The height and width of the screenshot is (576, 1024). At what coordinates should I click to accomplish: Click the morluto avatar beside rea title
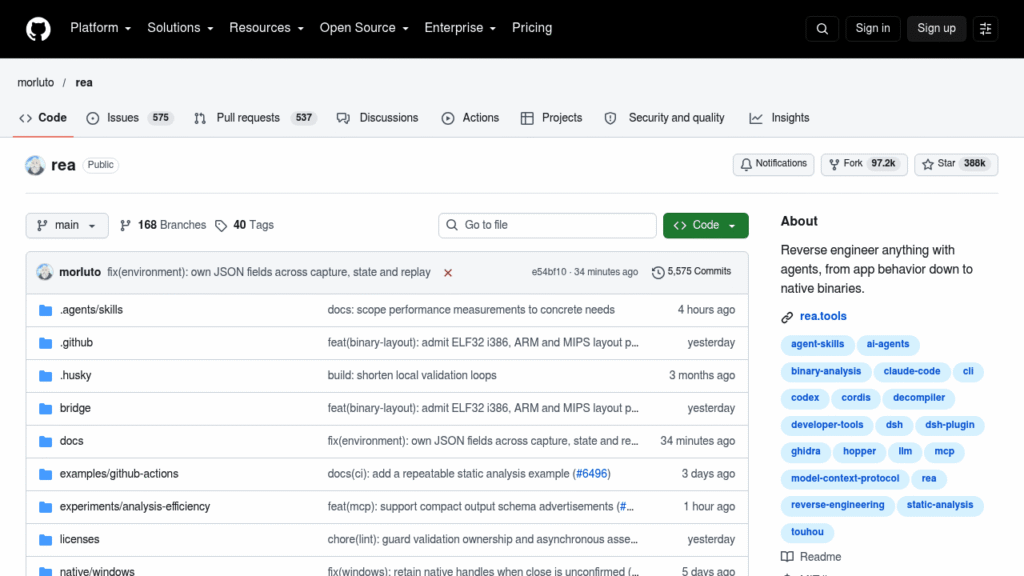coord(35,165)
